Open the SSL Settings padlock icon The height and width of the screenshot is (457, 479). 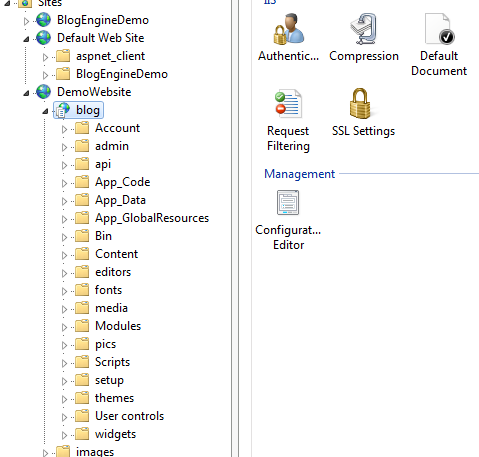pos(360,104)
